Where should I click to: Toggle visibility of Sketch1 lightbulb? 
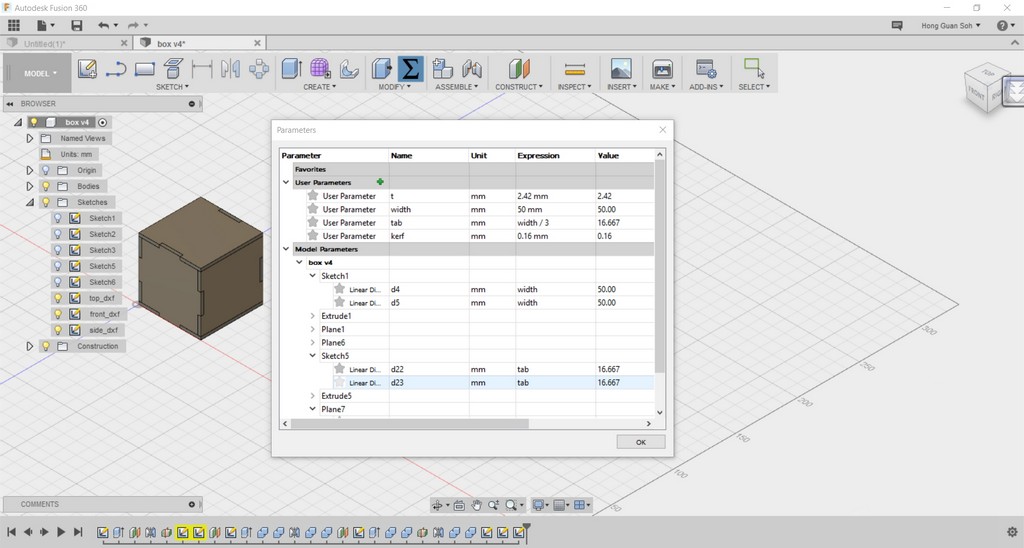point(58,218)
